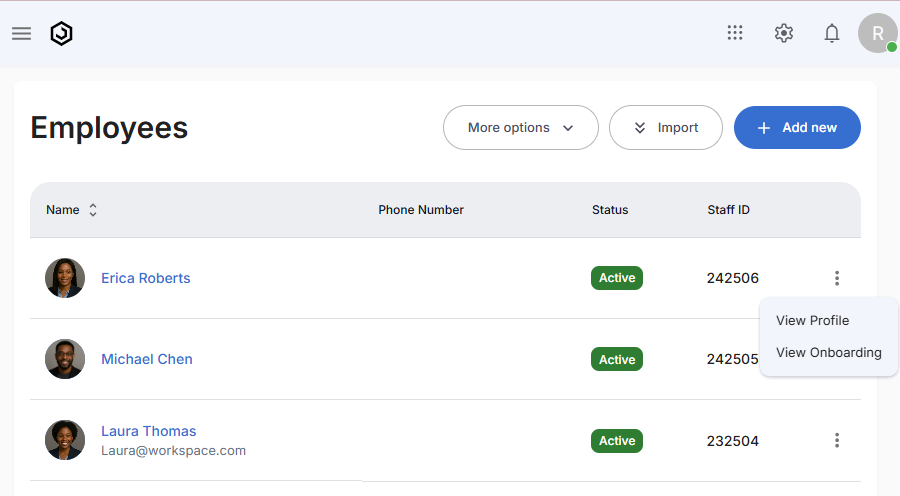The height and width of the screenshot is (496, 900).
Task: Open the three-dot menu for Laura Thomas
Action: (837, 440)
